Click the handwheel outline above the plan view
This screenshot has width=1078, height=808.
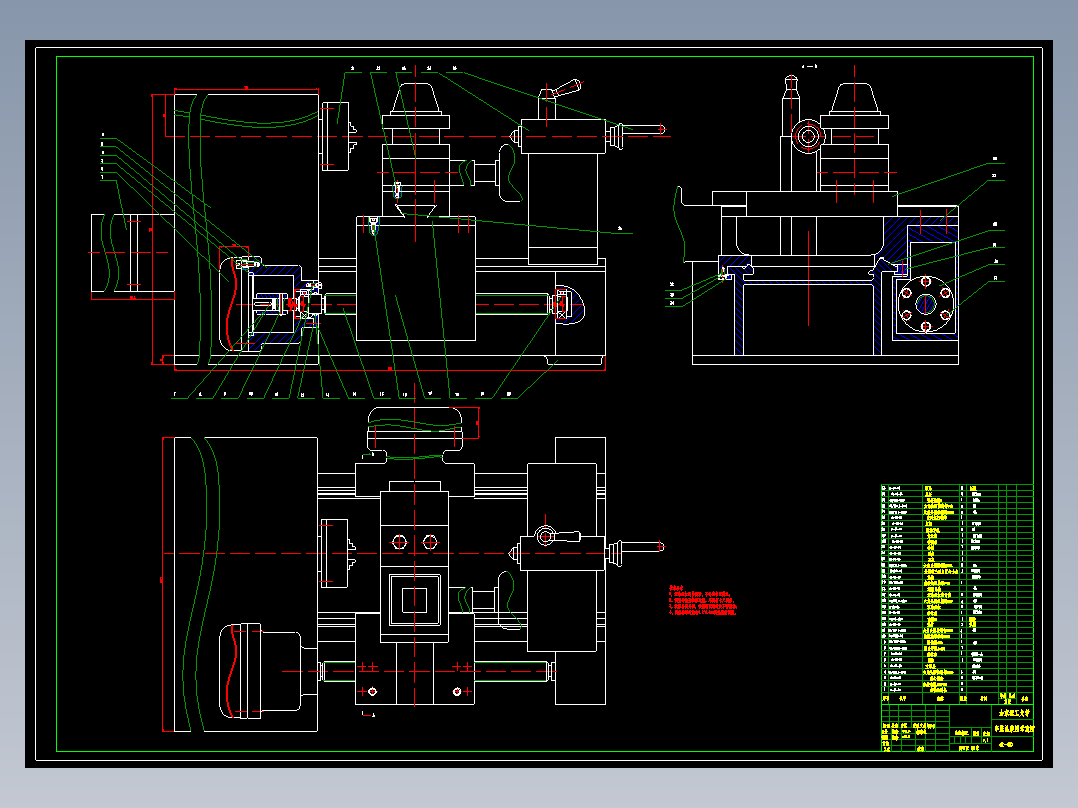coord(414,427)
